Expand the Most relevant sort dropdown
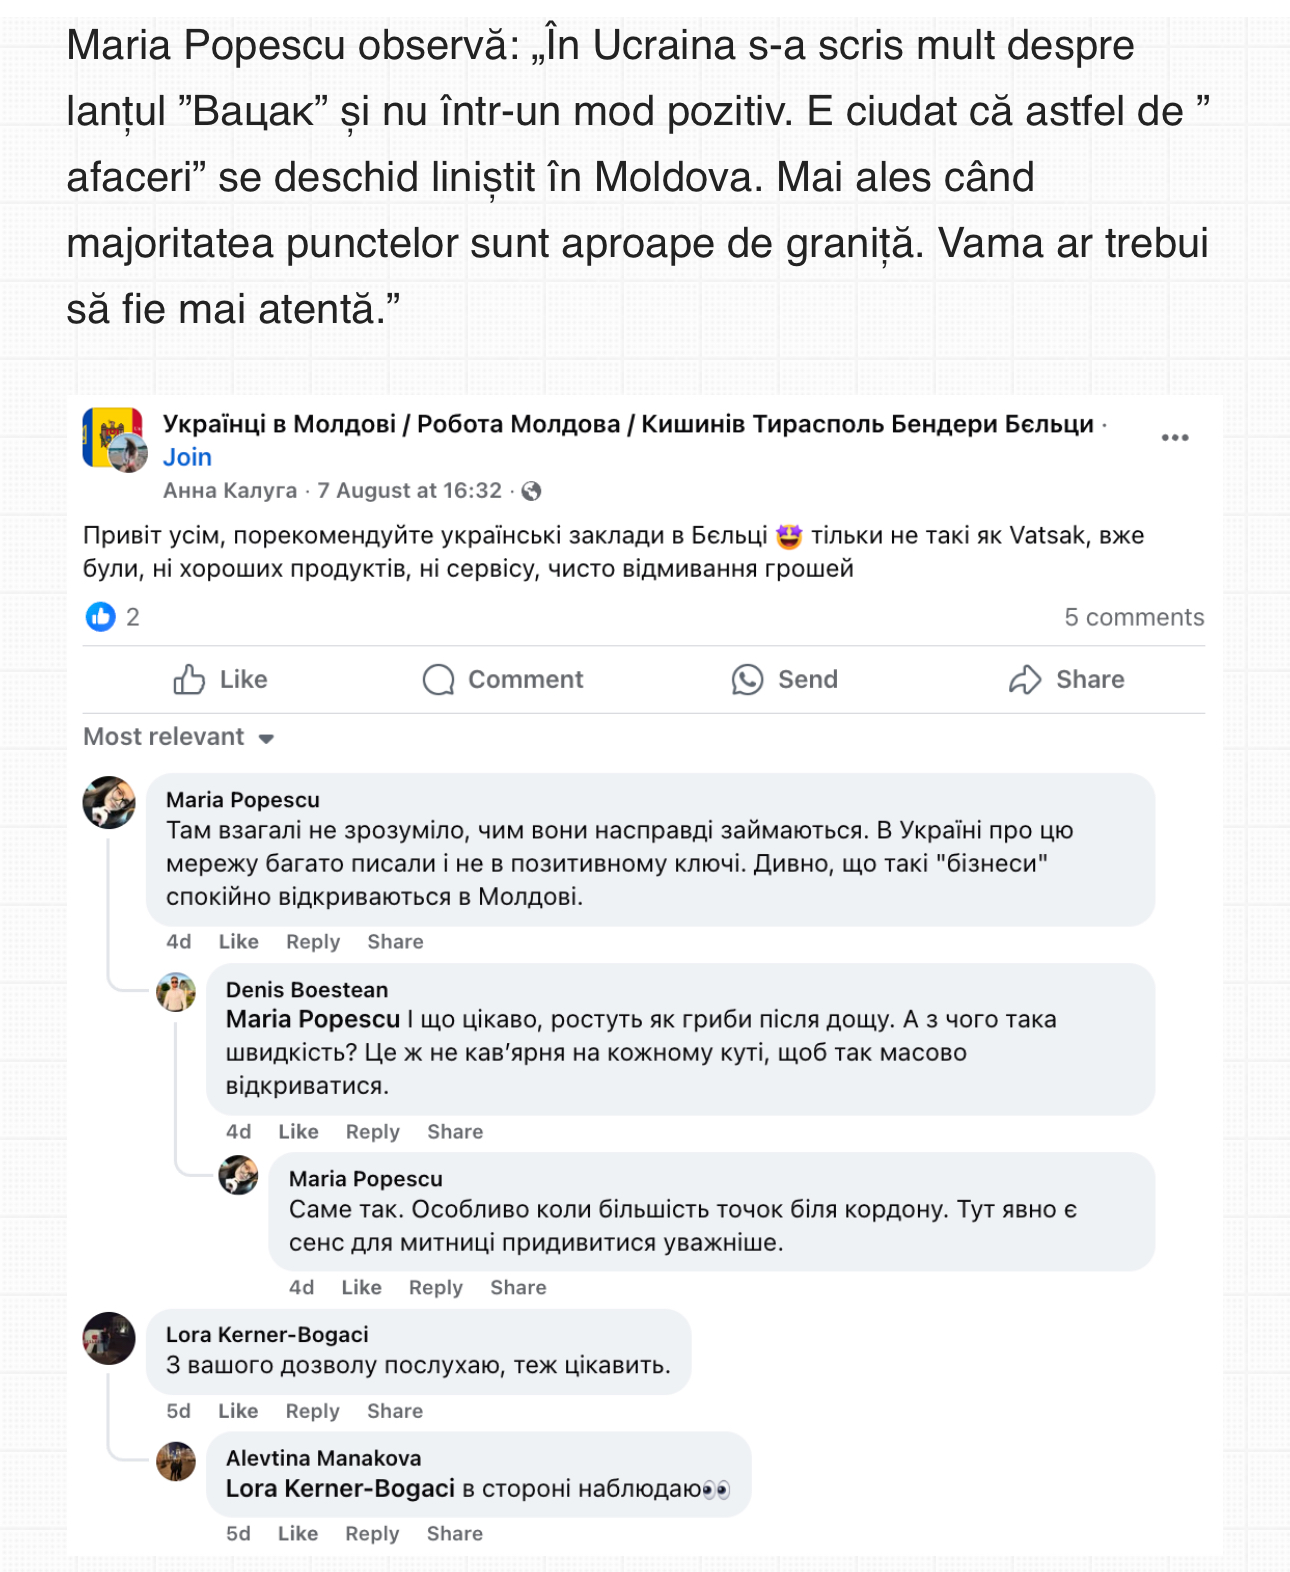 pos(179,738)
